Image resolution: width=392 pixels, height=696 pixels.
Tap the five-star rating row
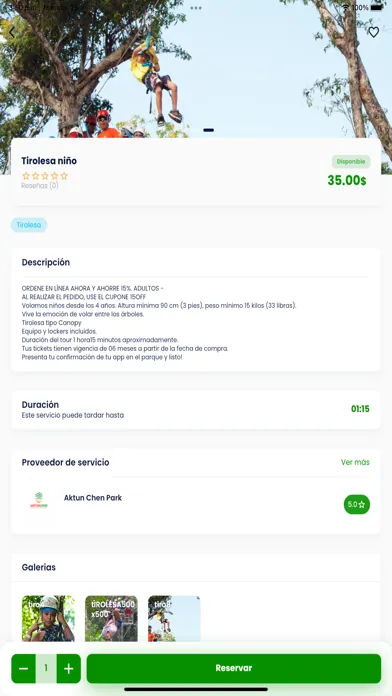point(45,176)
